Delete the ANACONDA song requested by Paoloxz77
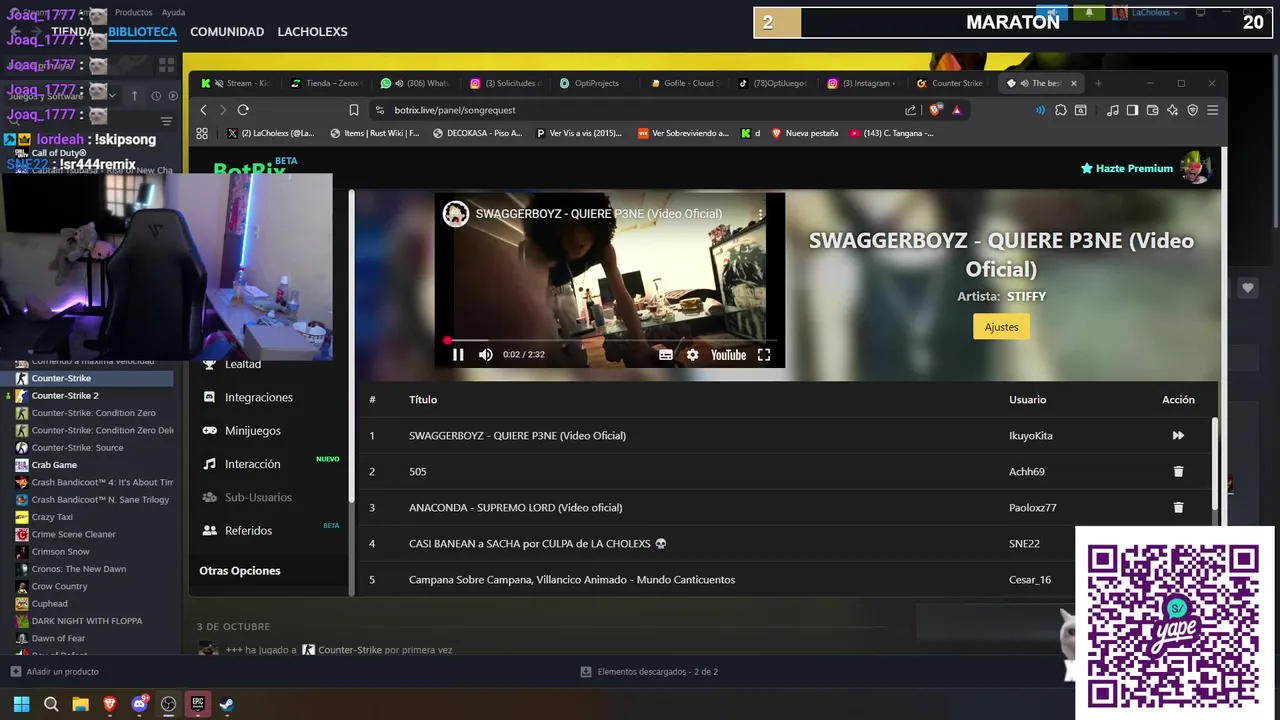 1178,507
